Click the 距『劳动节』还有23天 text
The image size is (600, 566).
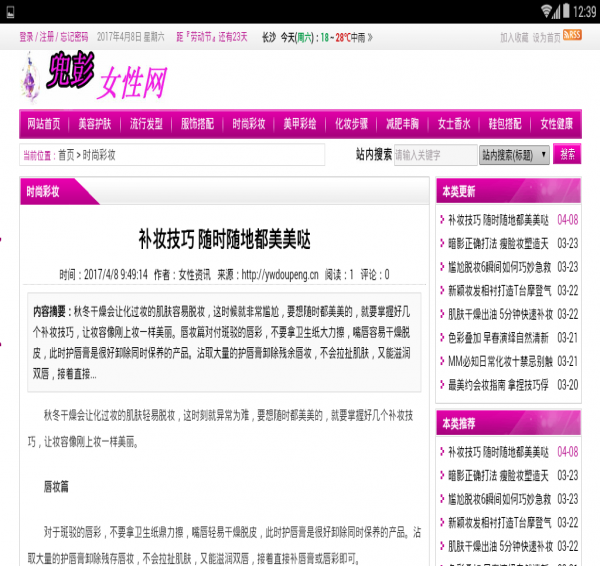coord(212,37)
